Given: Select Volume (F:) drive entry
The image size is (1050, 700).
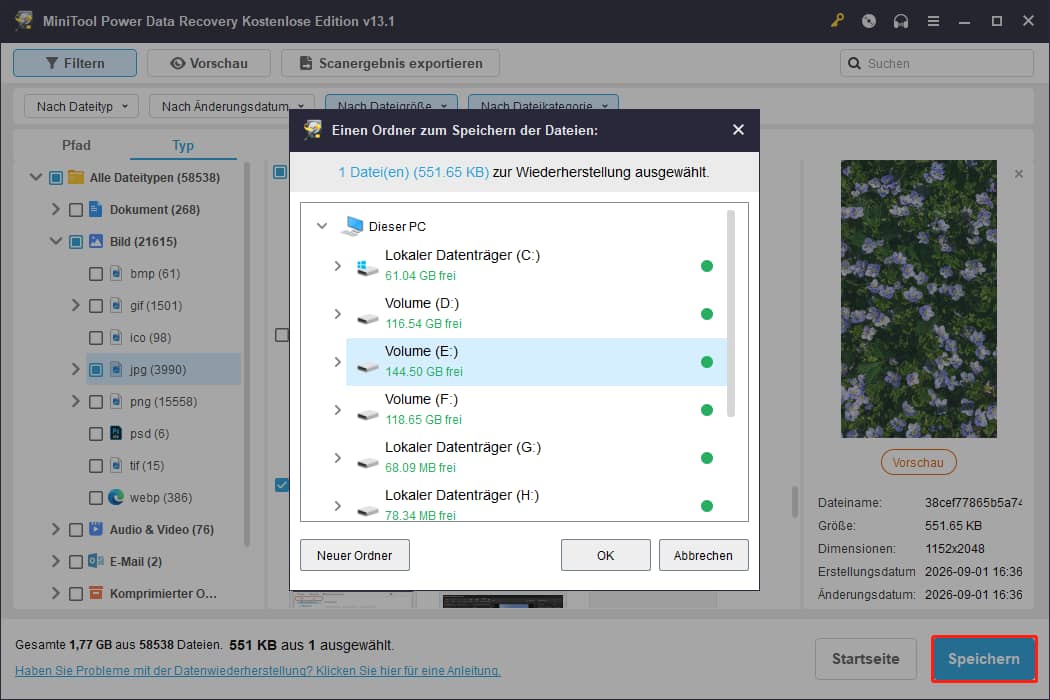Looking at the screenshot, I should coord(536,409).
